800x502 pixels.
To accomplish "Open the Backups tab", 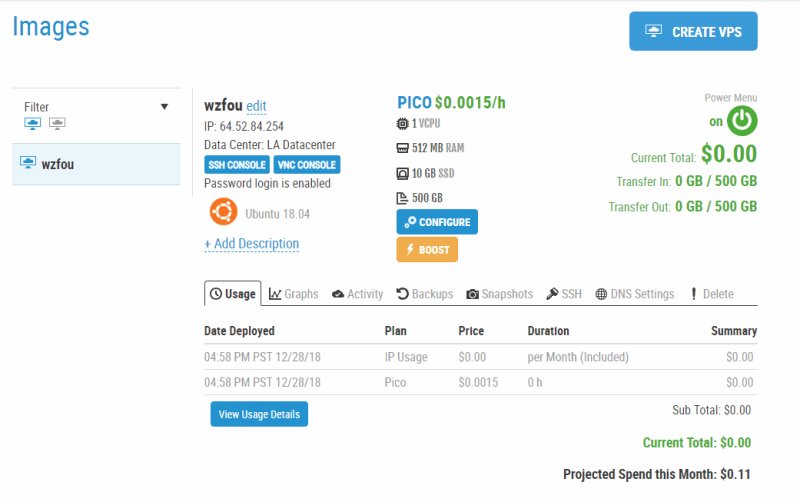I will (x=424, y=294).
